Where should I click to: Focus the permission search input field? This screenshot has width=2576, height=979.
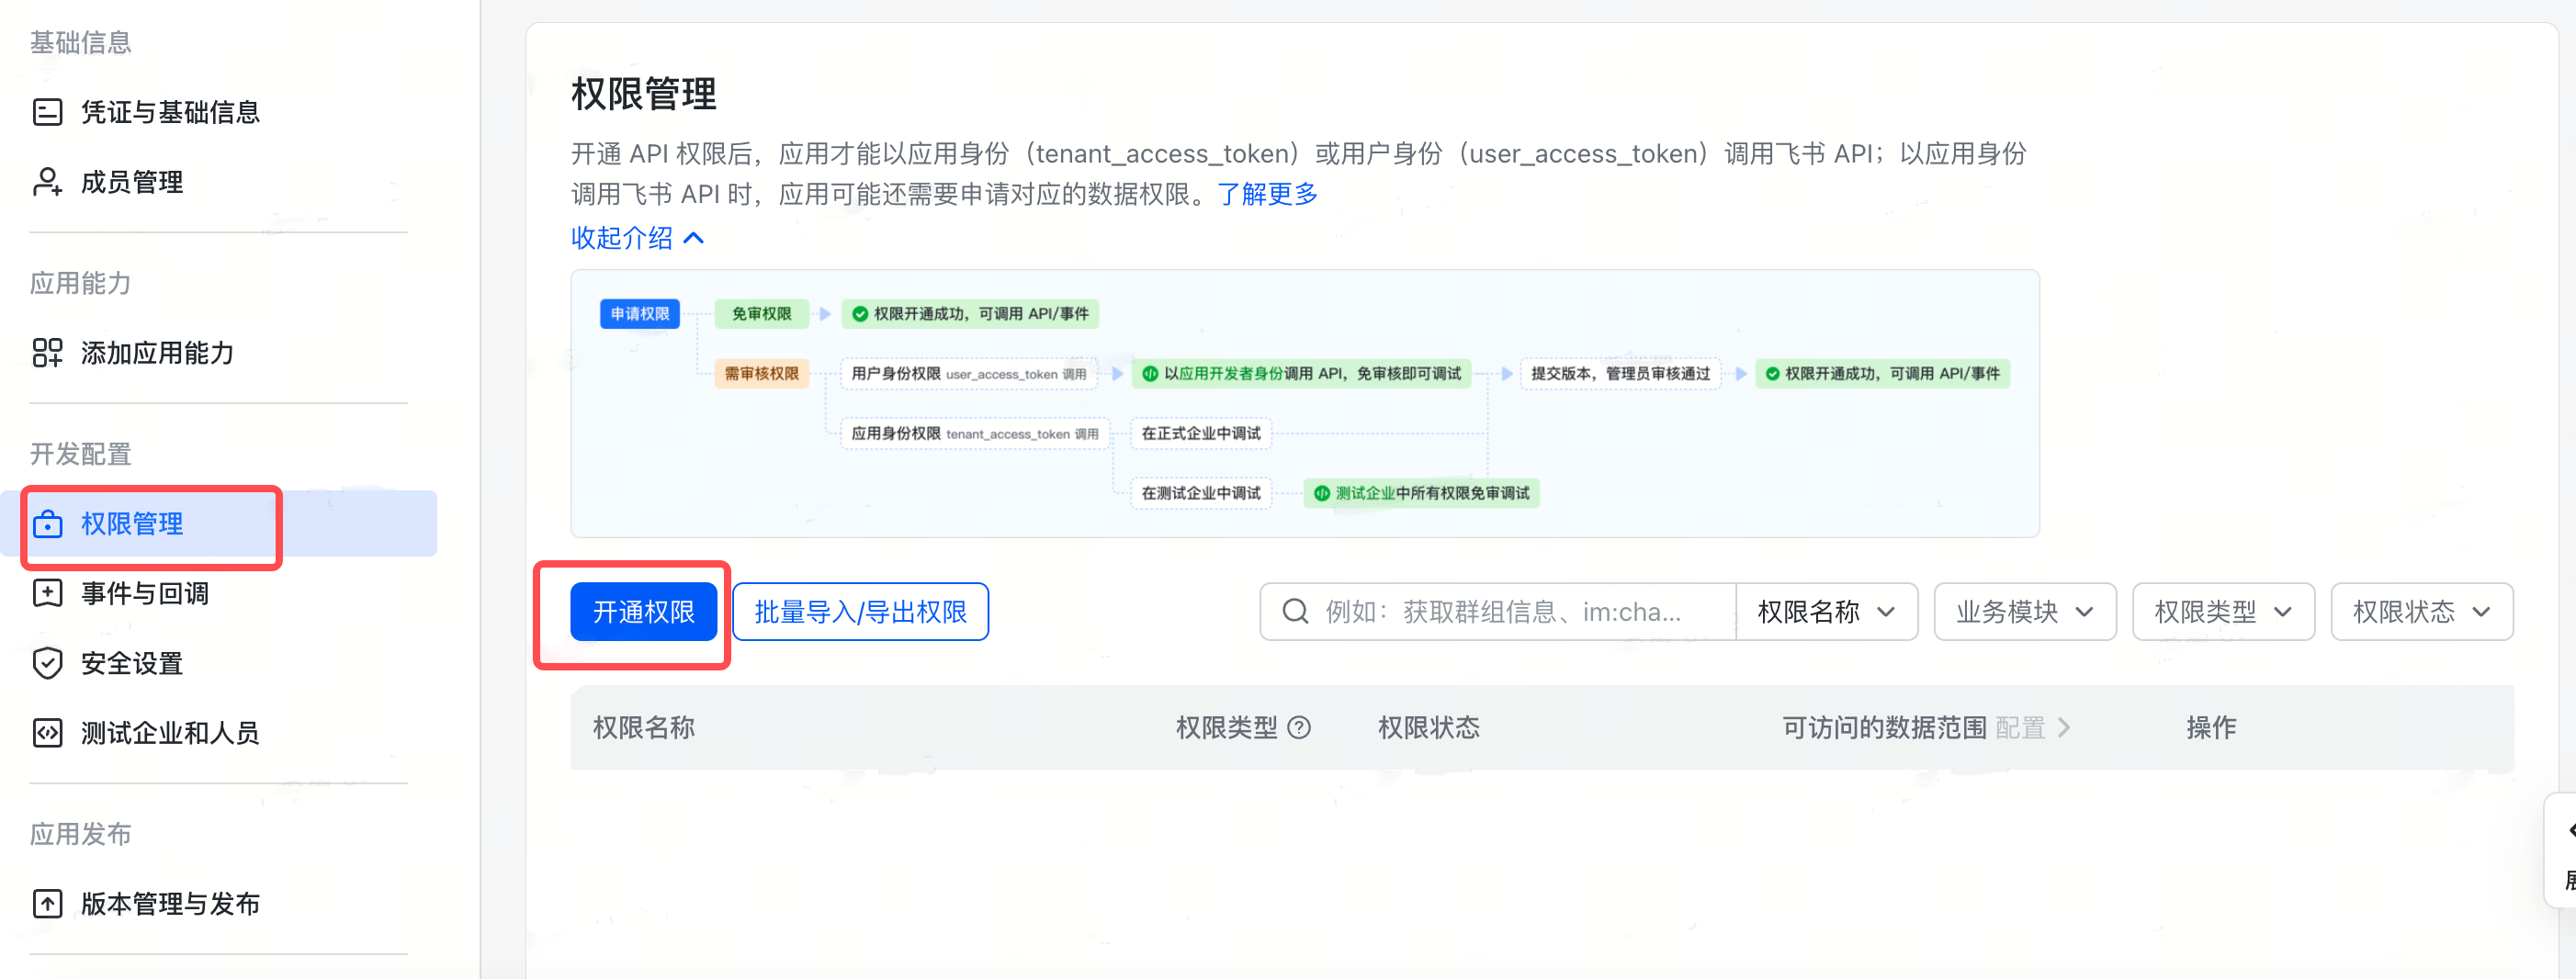[1498, 612]
